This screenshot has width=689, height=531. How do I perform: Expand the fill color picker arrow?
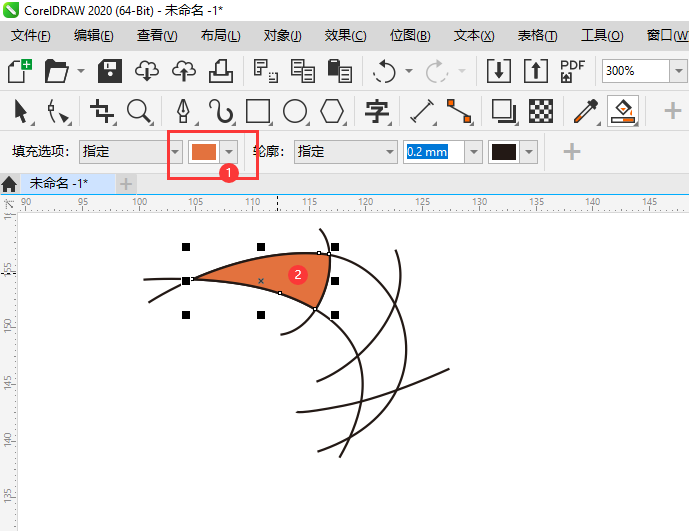pyautogui.click(x=229, y=152)
